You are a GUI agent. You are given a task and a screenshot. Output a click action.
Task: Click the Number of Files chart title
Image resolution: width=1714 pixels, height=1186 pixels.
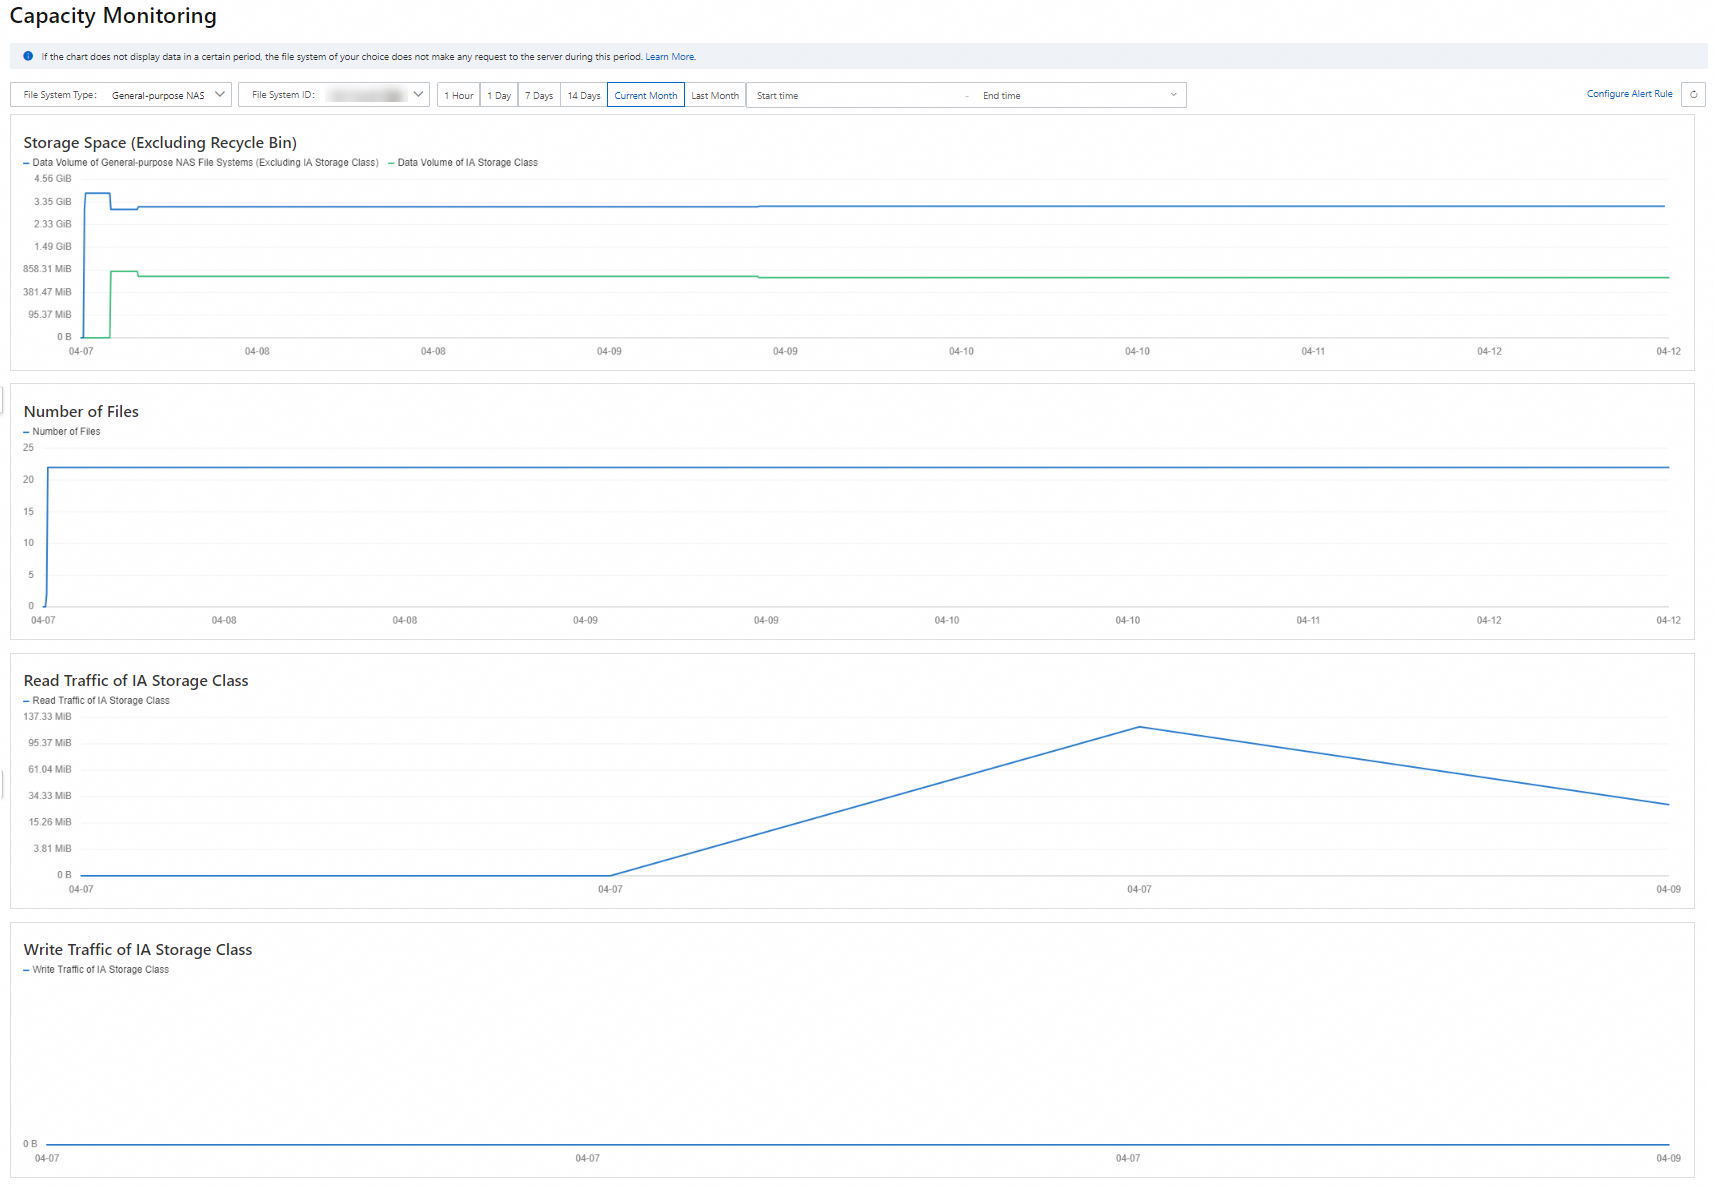pos(81,412)
